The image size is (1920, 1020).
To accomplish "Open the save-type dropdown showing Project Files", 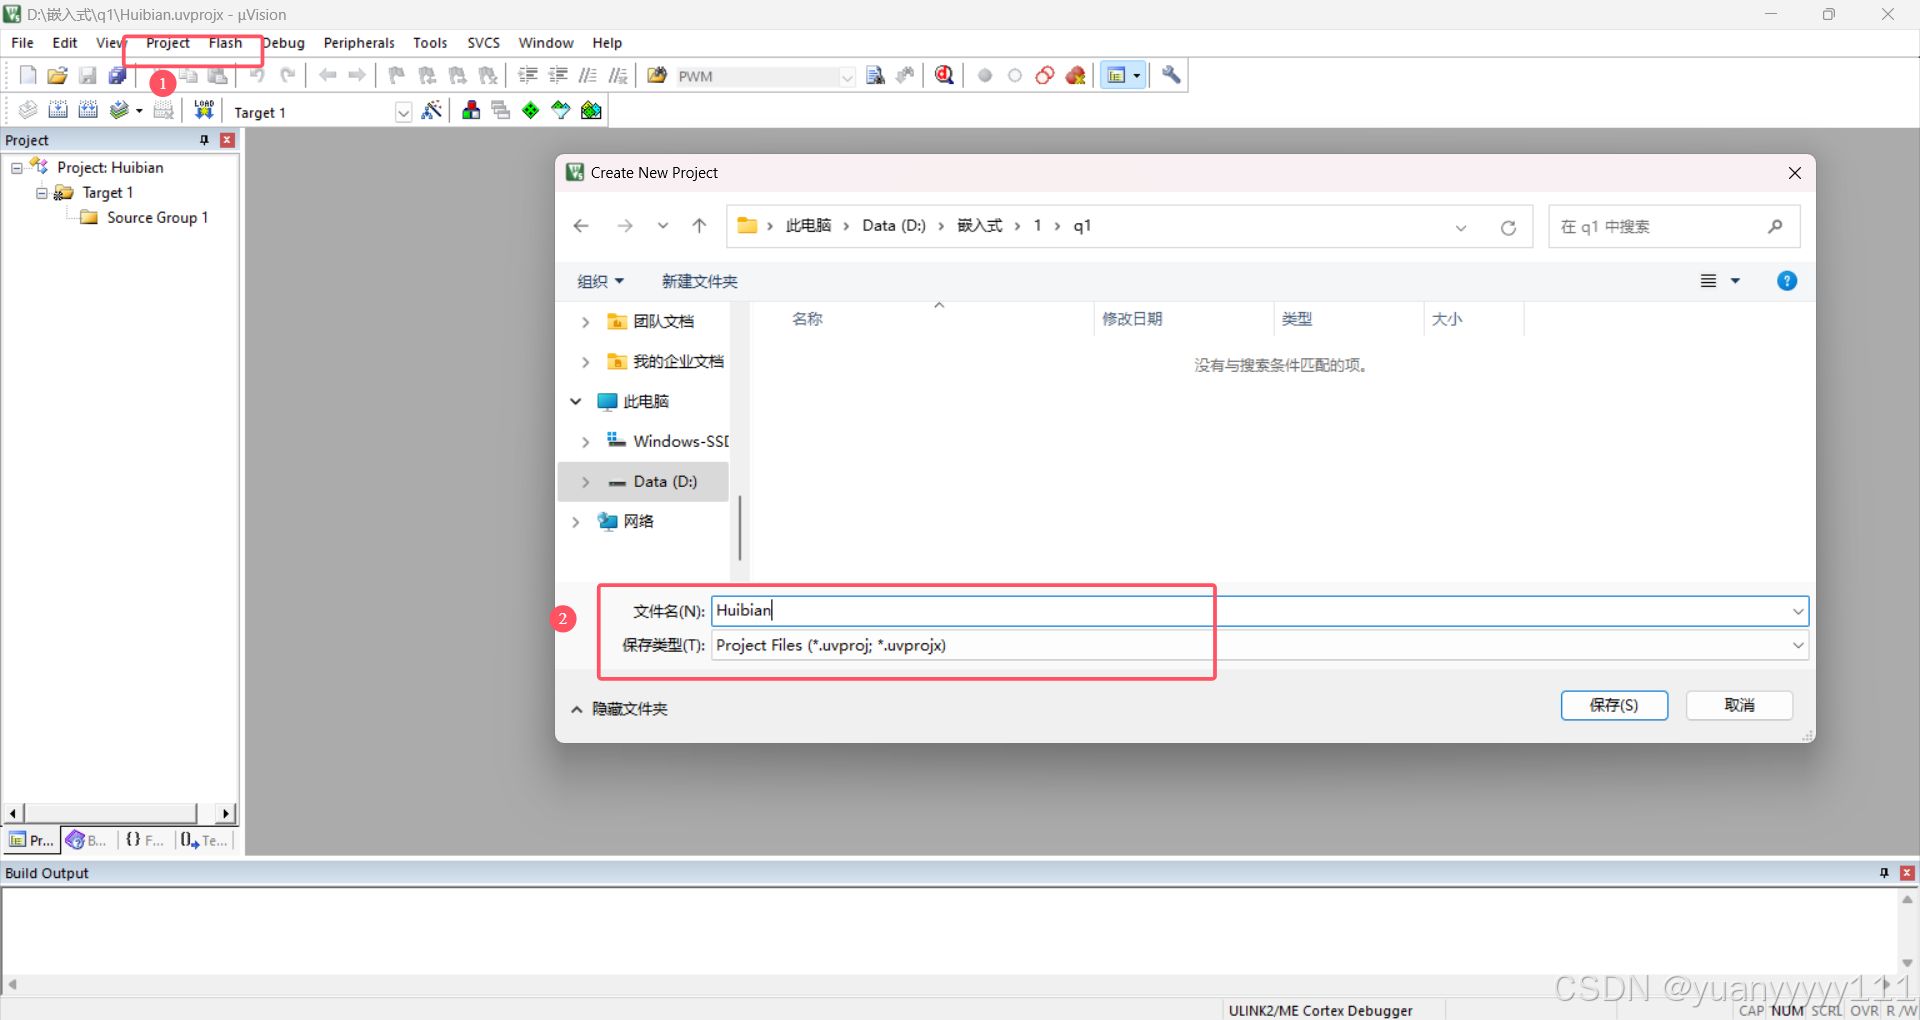I will (1798, 645).
